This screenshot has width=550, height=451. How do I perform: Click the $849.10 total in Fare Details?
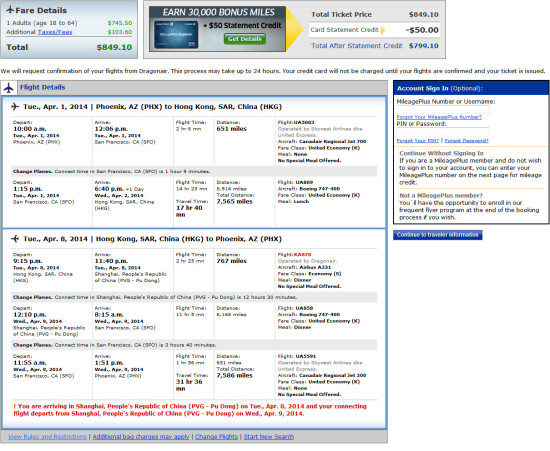[114, 47]
